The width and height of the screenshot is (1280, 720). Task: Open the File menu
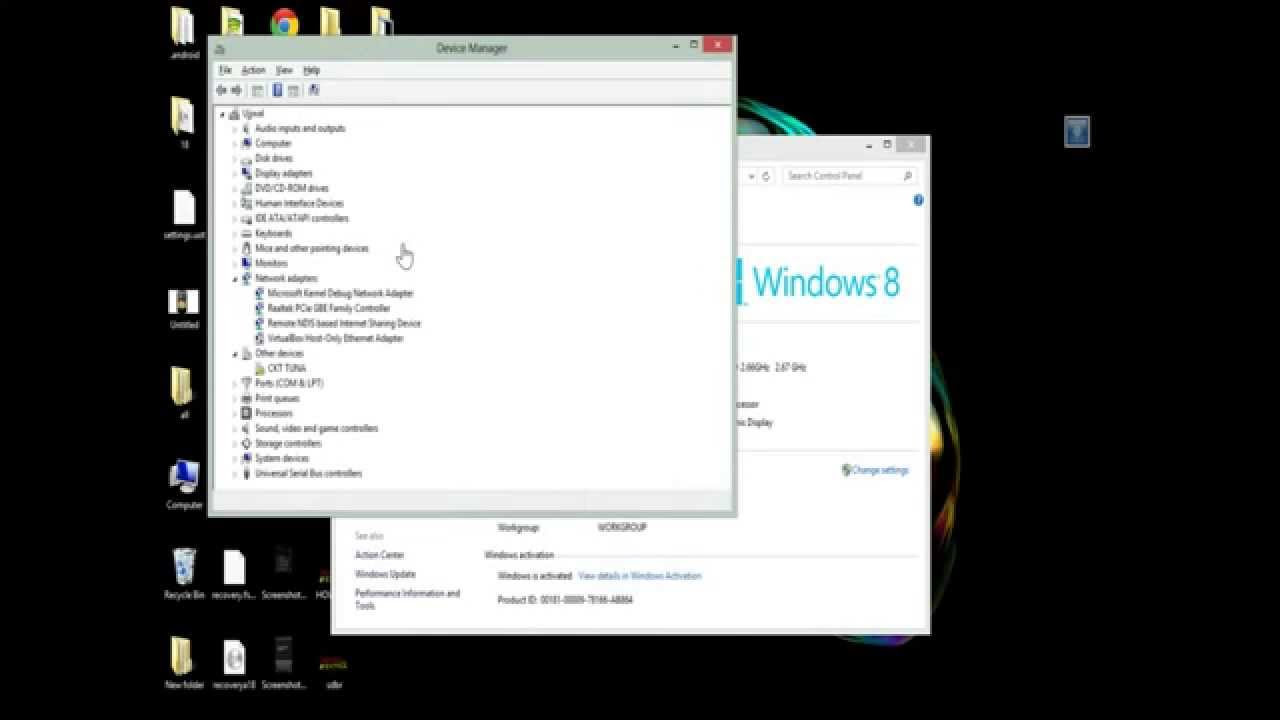click(x=225, y=70)
